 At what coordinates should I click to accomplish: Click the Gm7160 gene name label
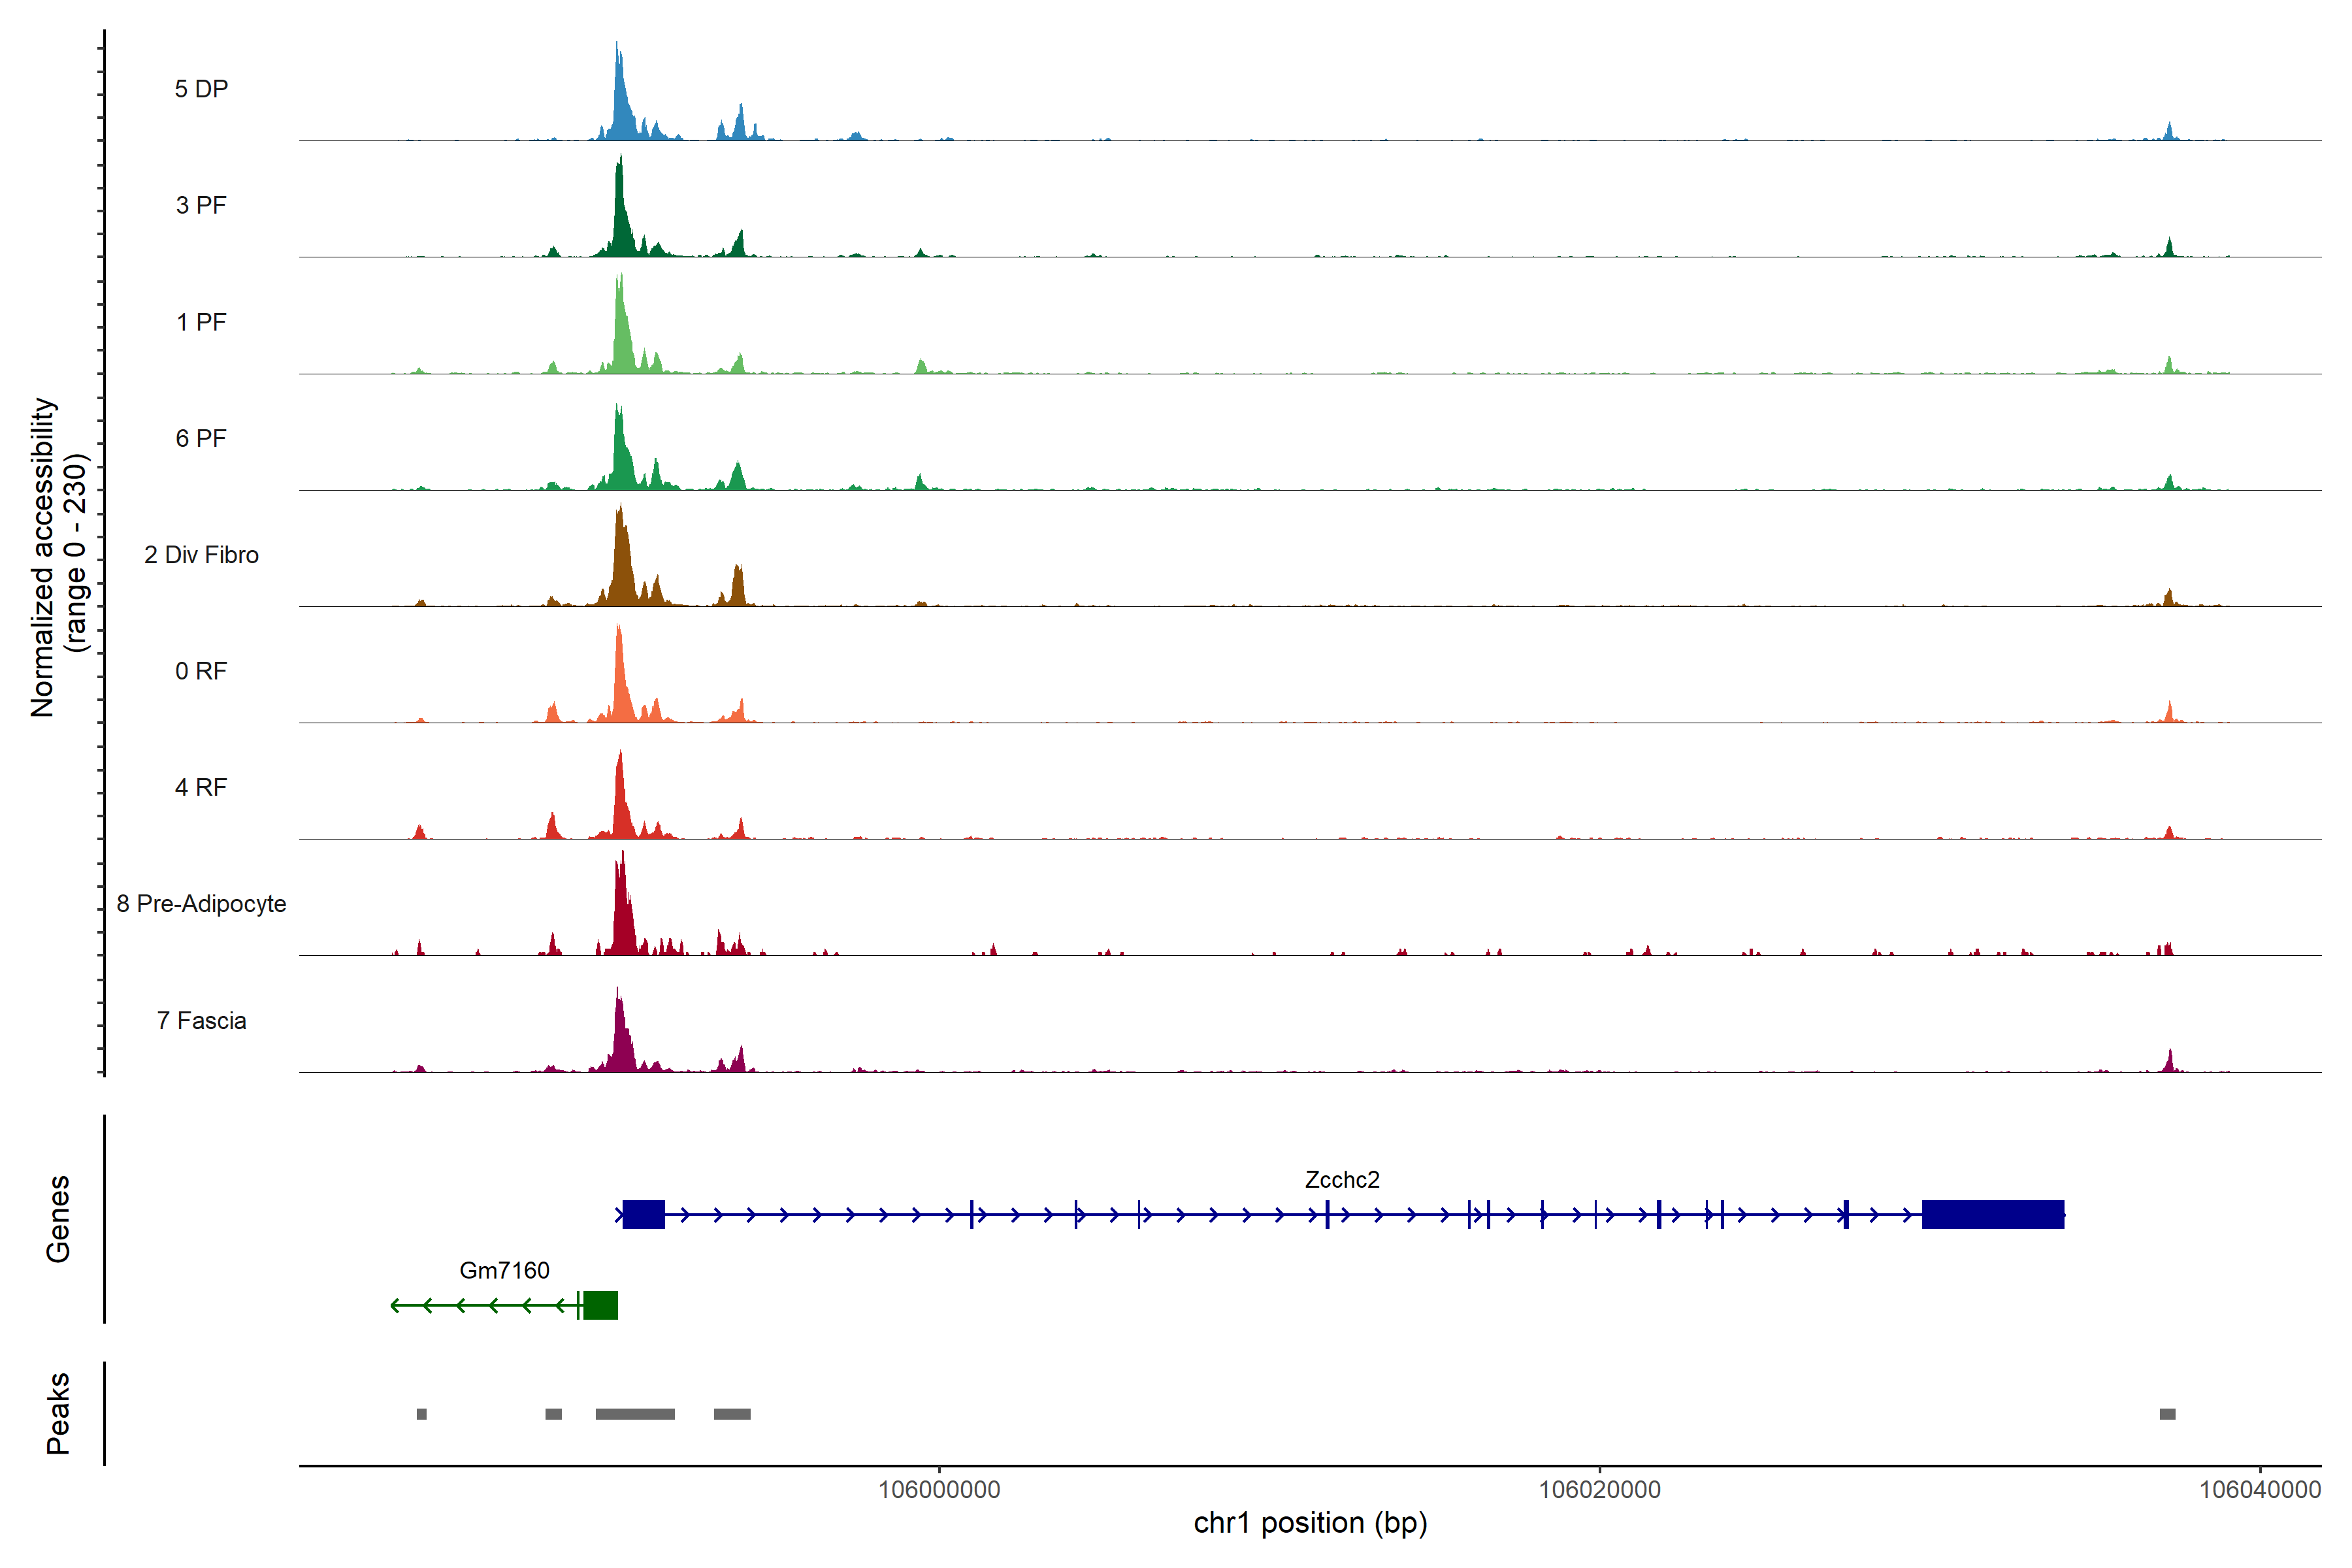tap(504, 1270)
